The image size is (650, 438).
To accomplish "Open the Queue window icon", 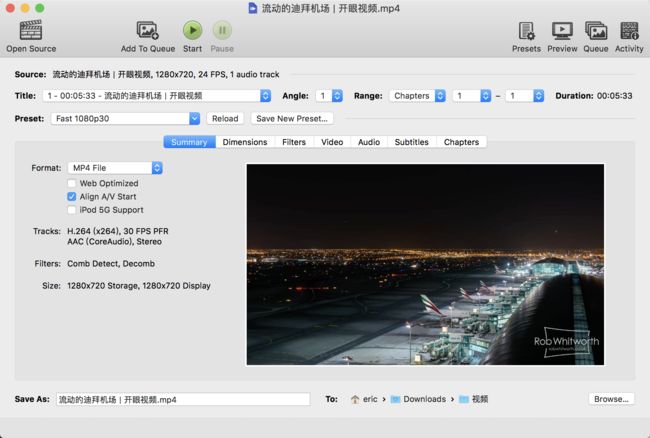I will 596,31.
